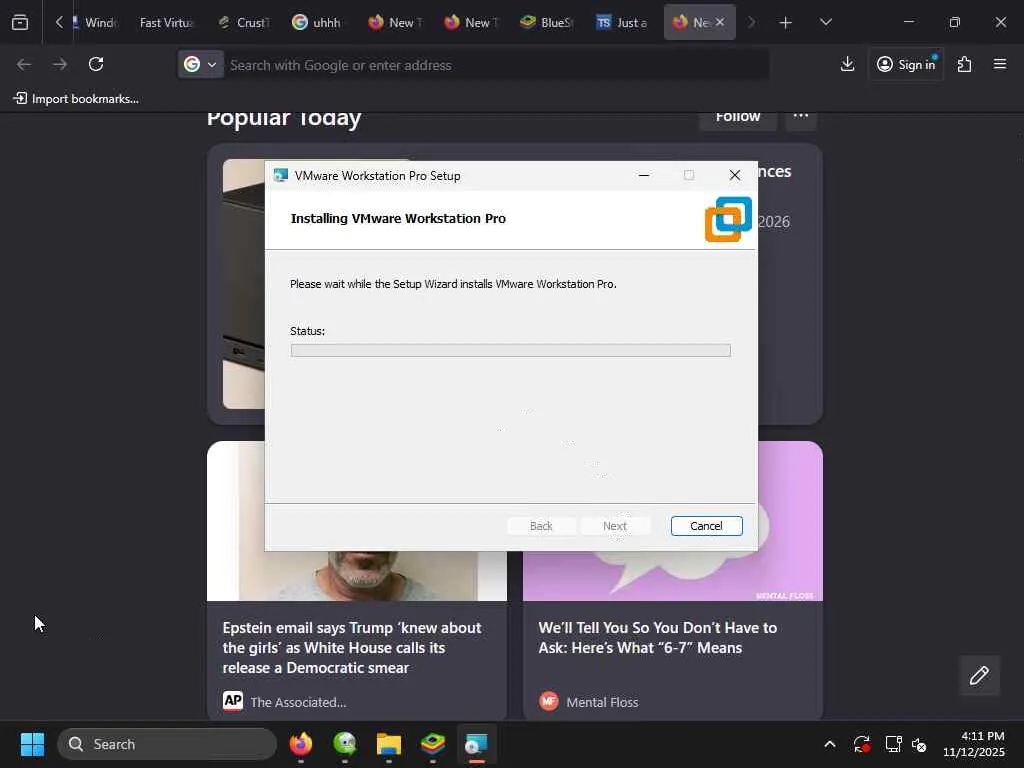Open the Popular Today more options menu
This screenshot has height=768, width=1024.
coord(801,118)
